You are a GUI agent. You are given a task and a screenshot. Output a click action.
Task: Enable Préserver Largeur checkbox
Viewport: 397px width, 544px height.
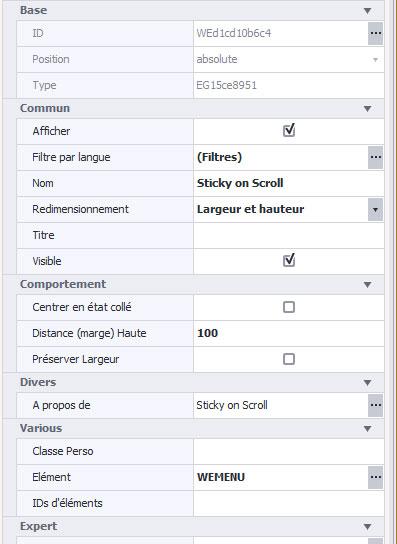[289, 359]
